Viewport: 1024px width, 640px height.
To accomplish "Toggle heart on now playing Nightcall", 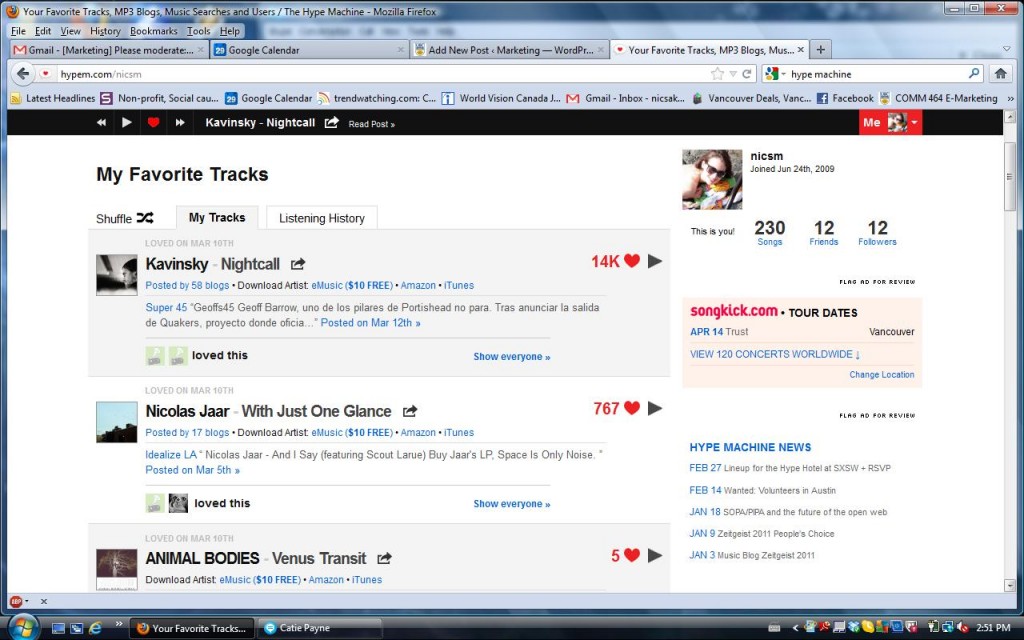I will click(x=153, y=122).
